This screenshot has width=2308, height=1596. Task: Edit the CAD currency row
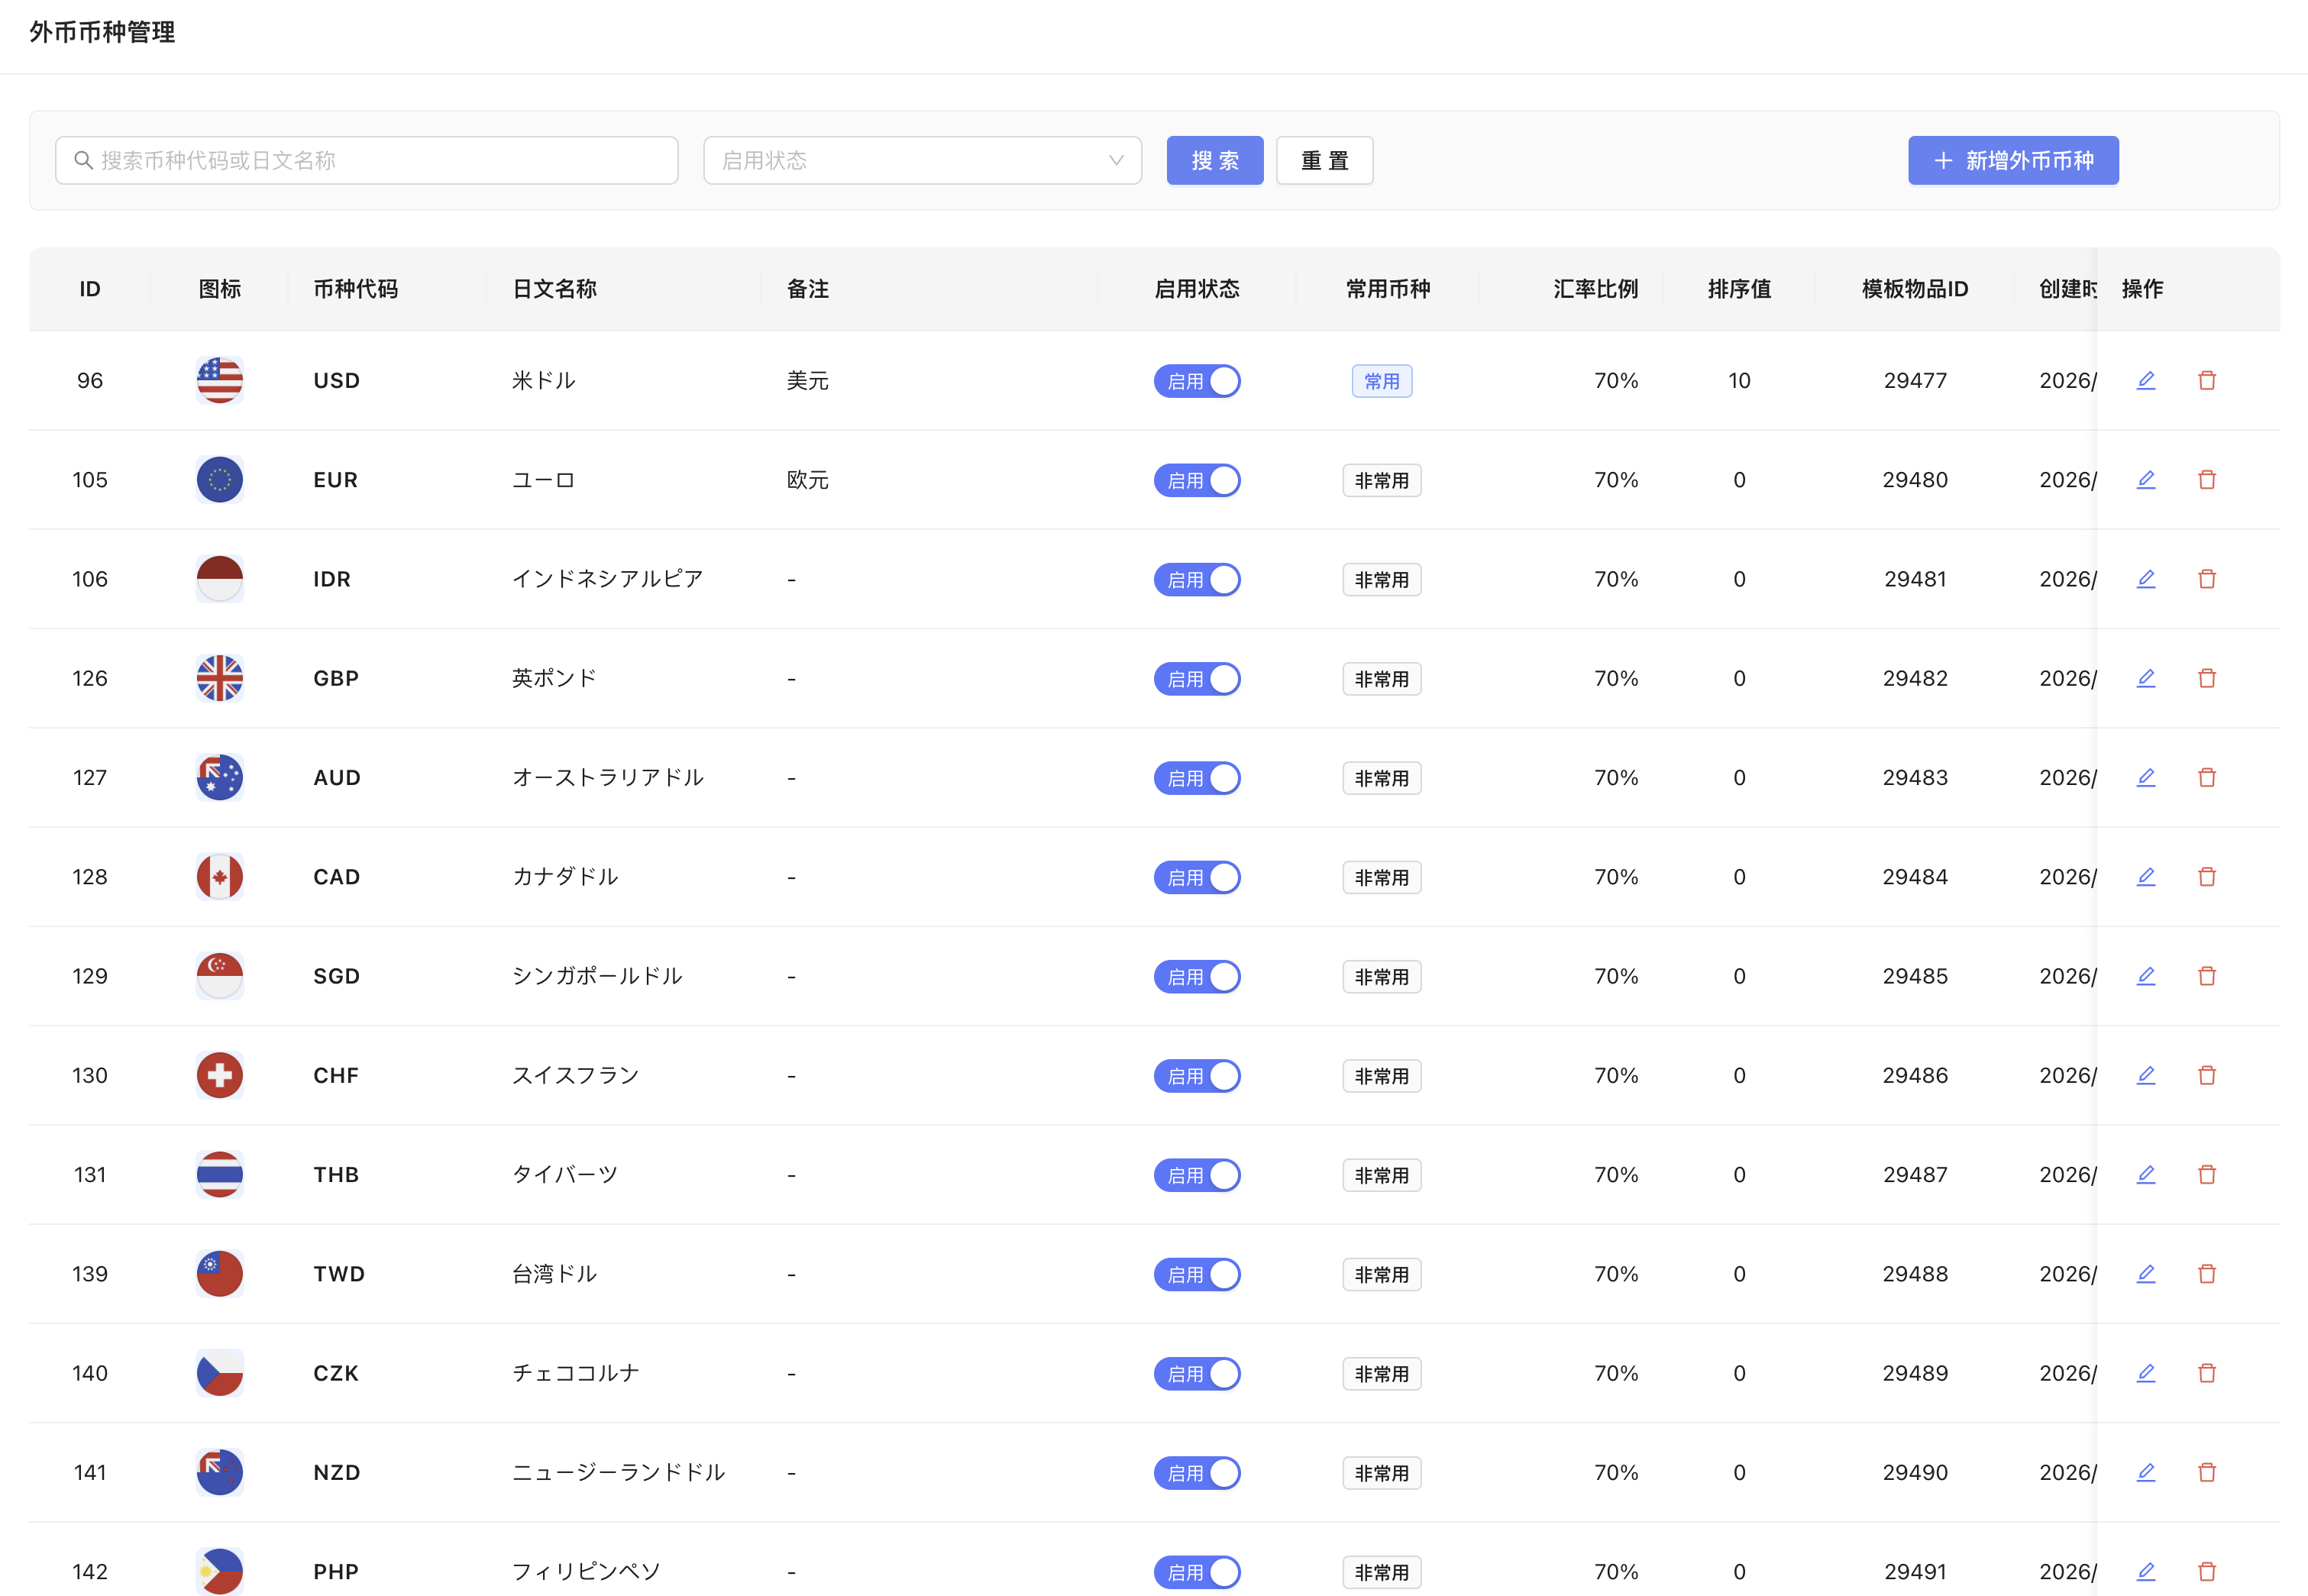[2145, 876]
